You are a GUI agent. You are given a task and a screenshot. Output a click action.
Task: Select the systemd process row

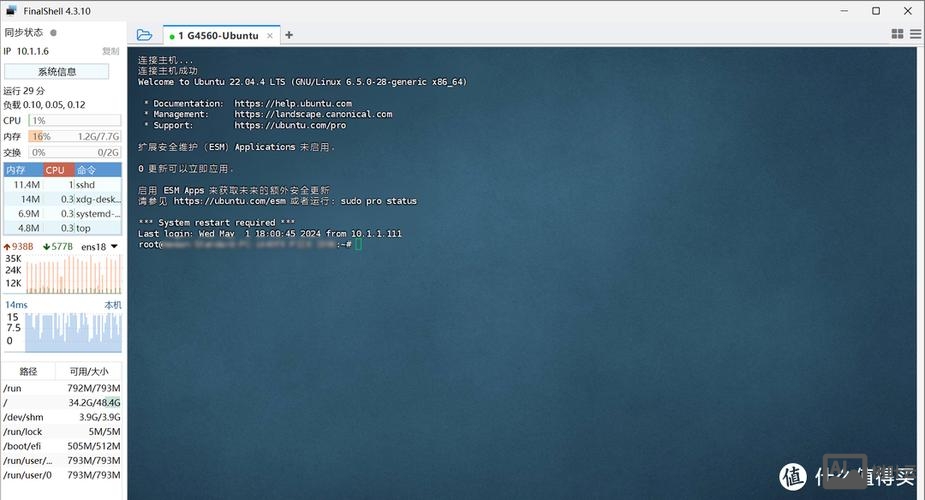(x=63, y=213)
